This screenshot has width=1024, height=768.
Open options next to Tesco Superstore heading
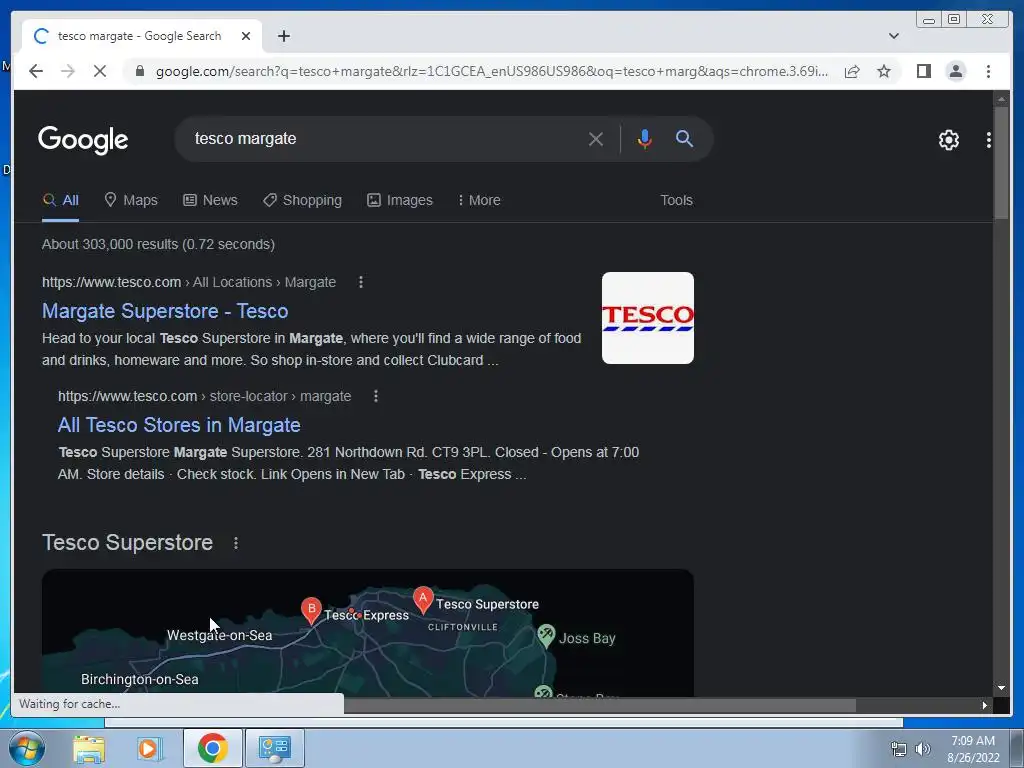[x=236, y=543]
